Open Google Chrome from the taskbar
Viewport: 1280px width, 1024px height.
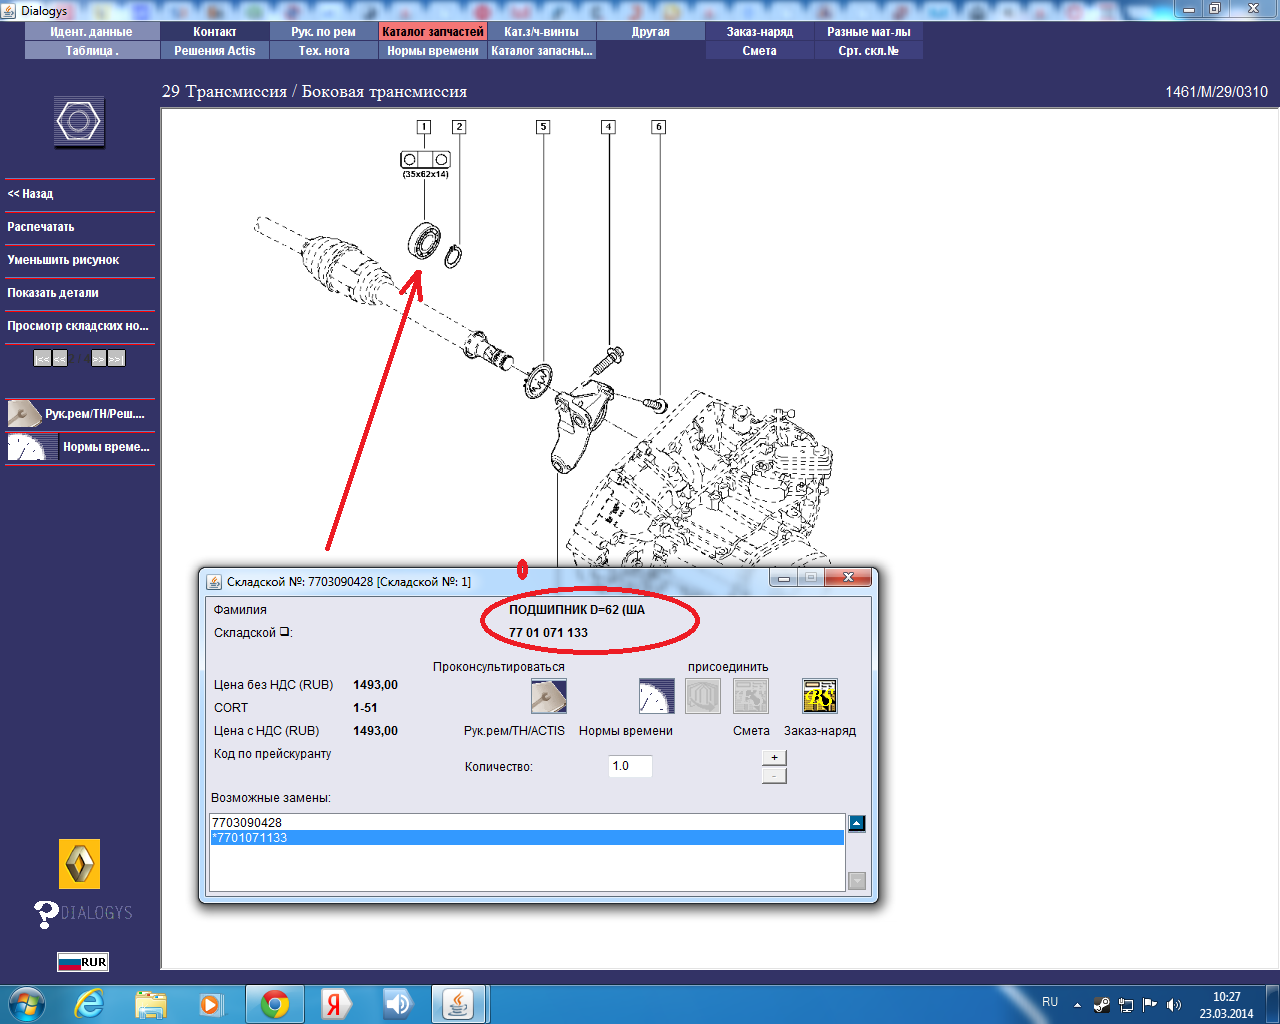tap(274, 1004)
